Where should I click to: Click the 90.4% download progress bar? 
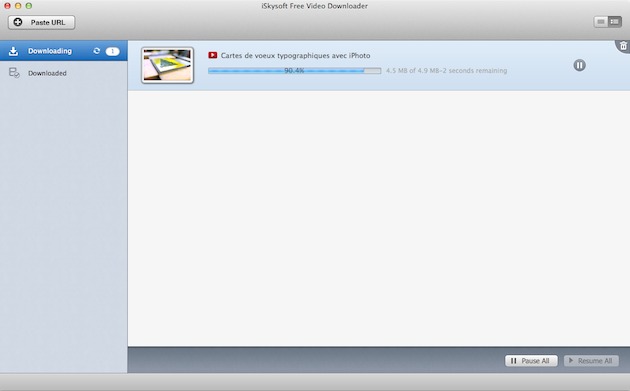click(295, 71)
